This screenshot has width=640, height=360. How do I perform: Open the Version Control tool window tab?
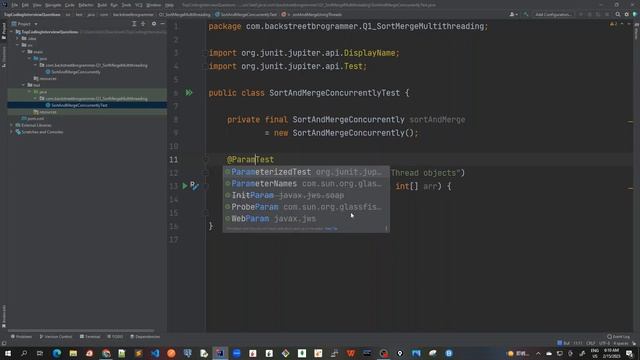coord(56,337)
